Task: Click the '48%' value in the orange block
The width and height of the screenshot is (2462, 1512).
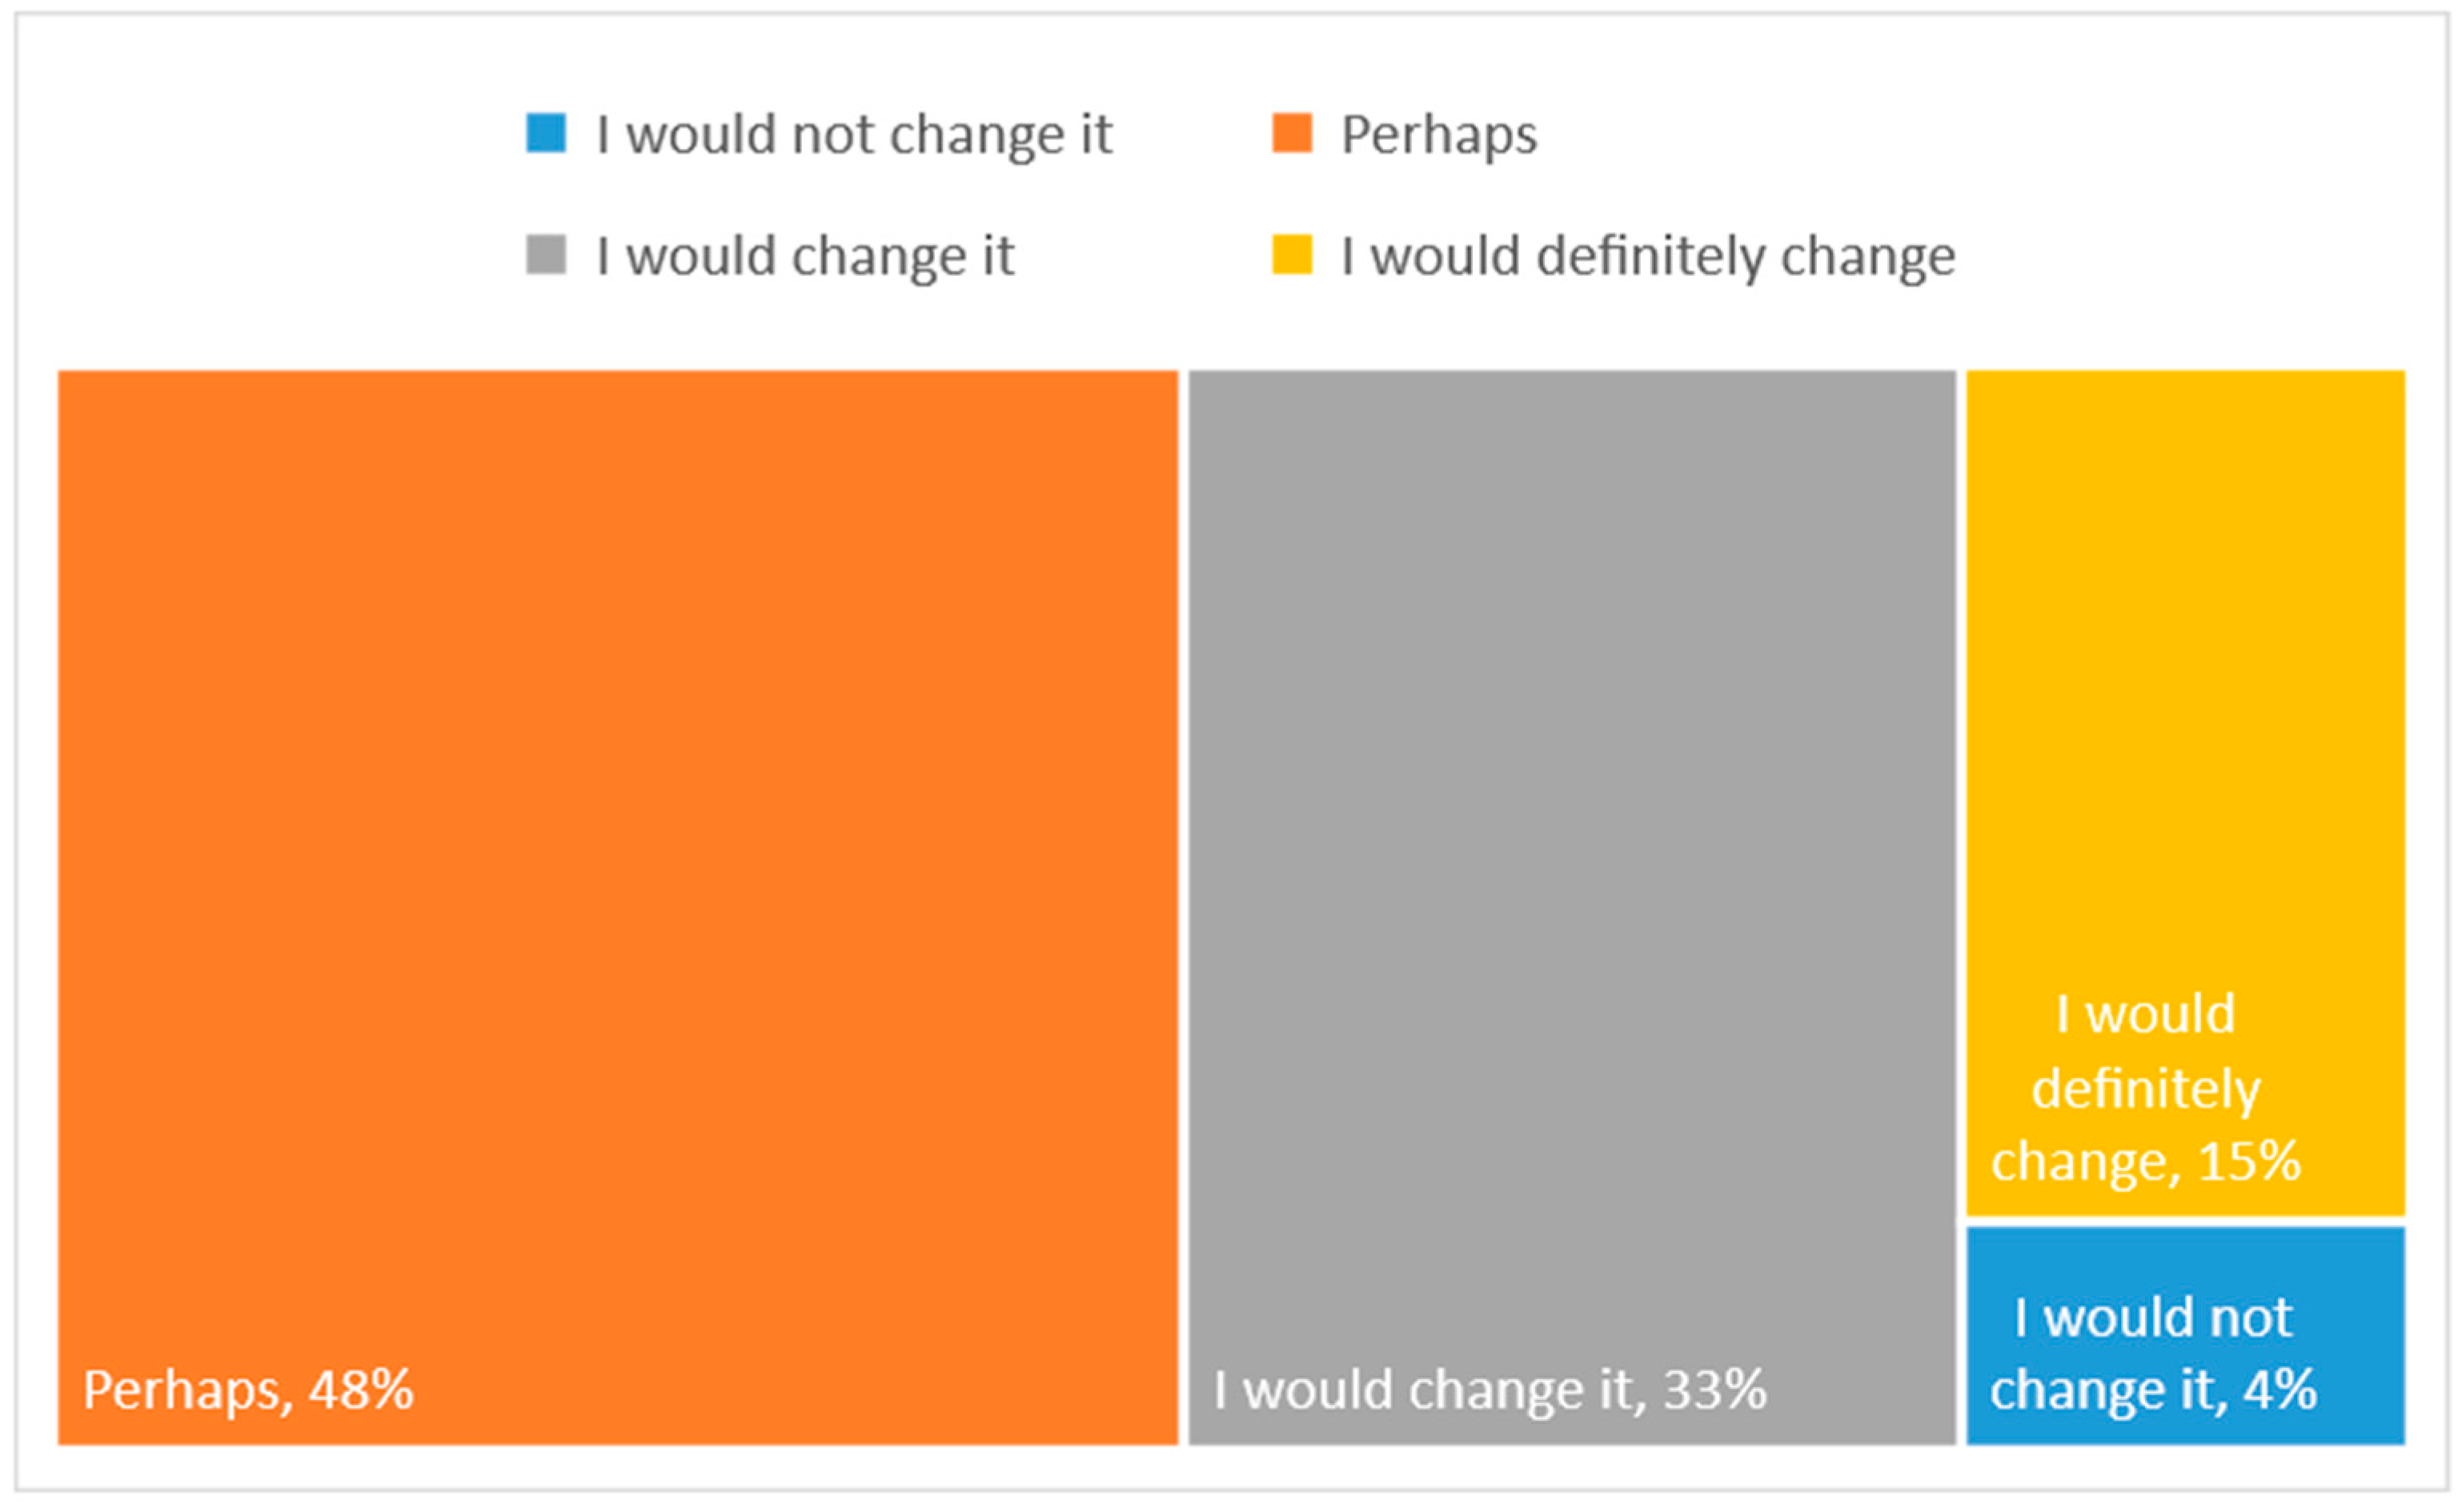Action: click(x=360, y=1390)
